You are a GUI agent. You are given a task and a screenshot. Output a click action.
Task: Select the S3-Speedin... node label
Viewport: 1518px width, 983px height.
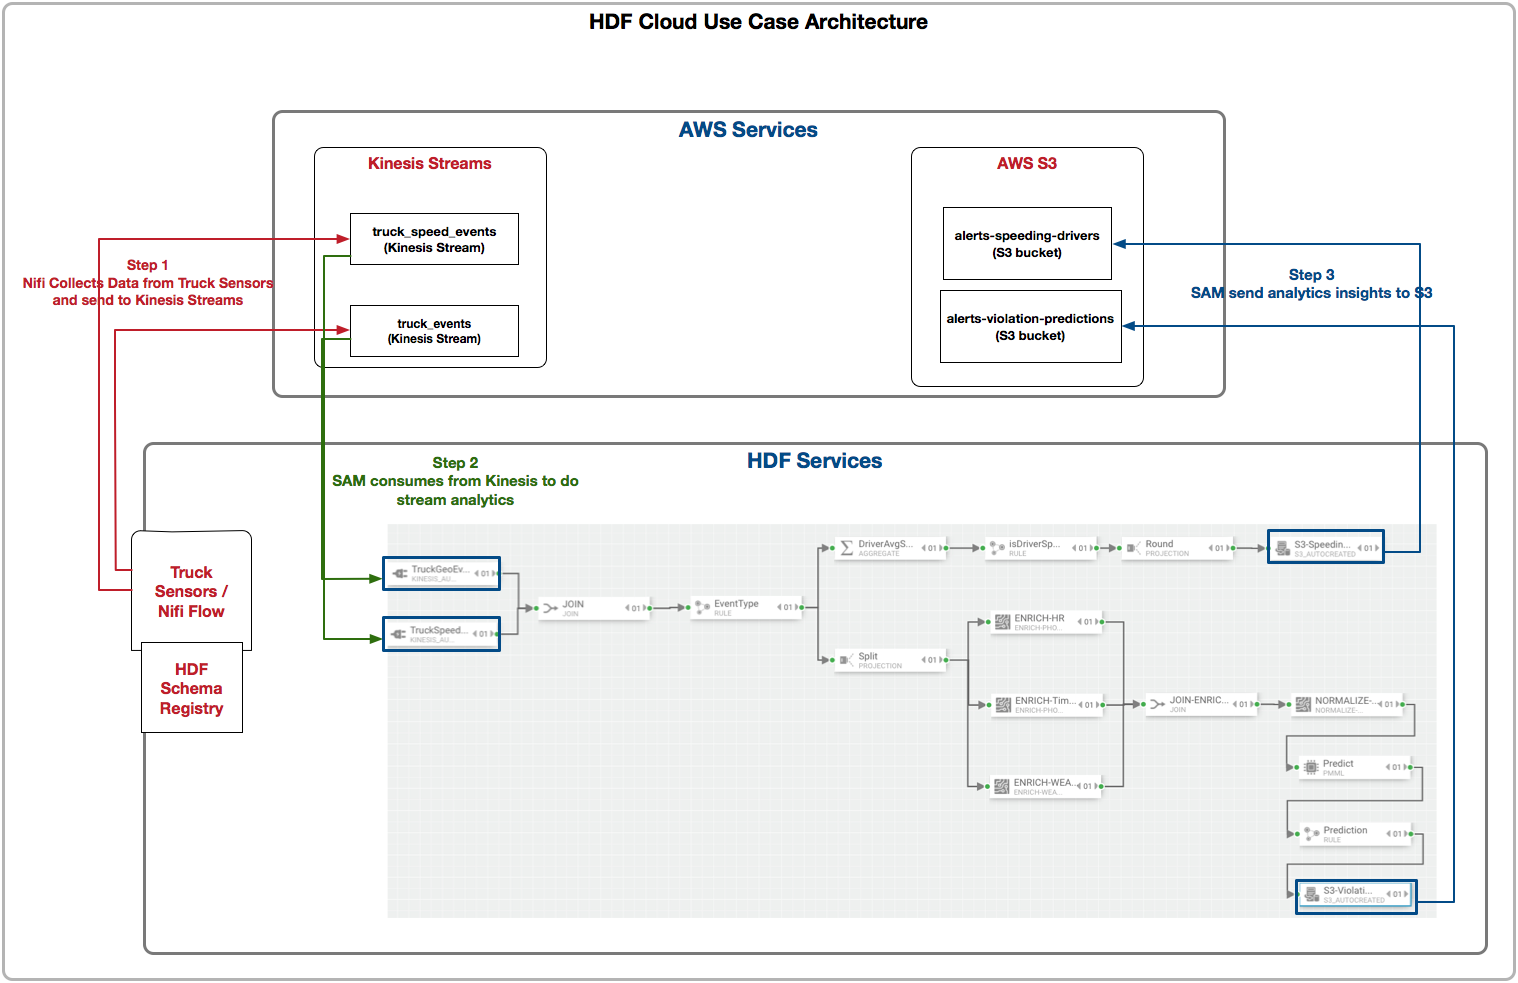(x=1322, y=545)
